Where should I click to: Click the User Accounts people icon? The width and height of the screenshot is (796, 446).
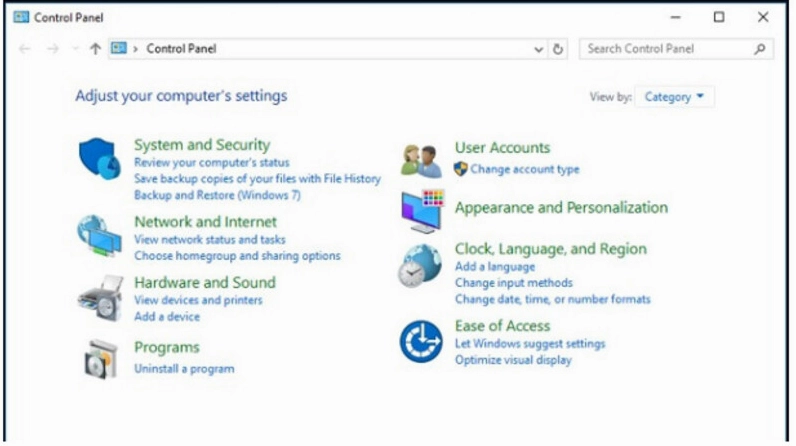[421, 159]
